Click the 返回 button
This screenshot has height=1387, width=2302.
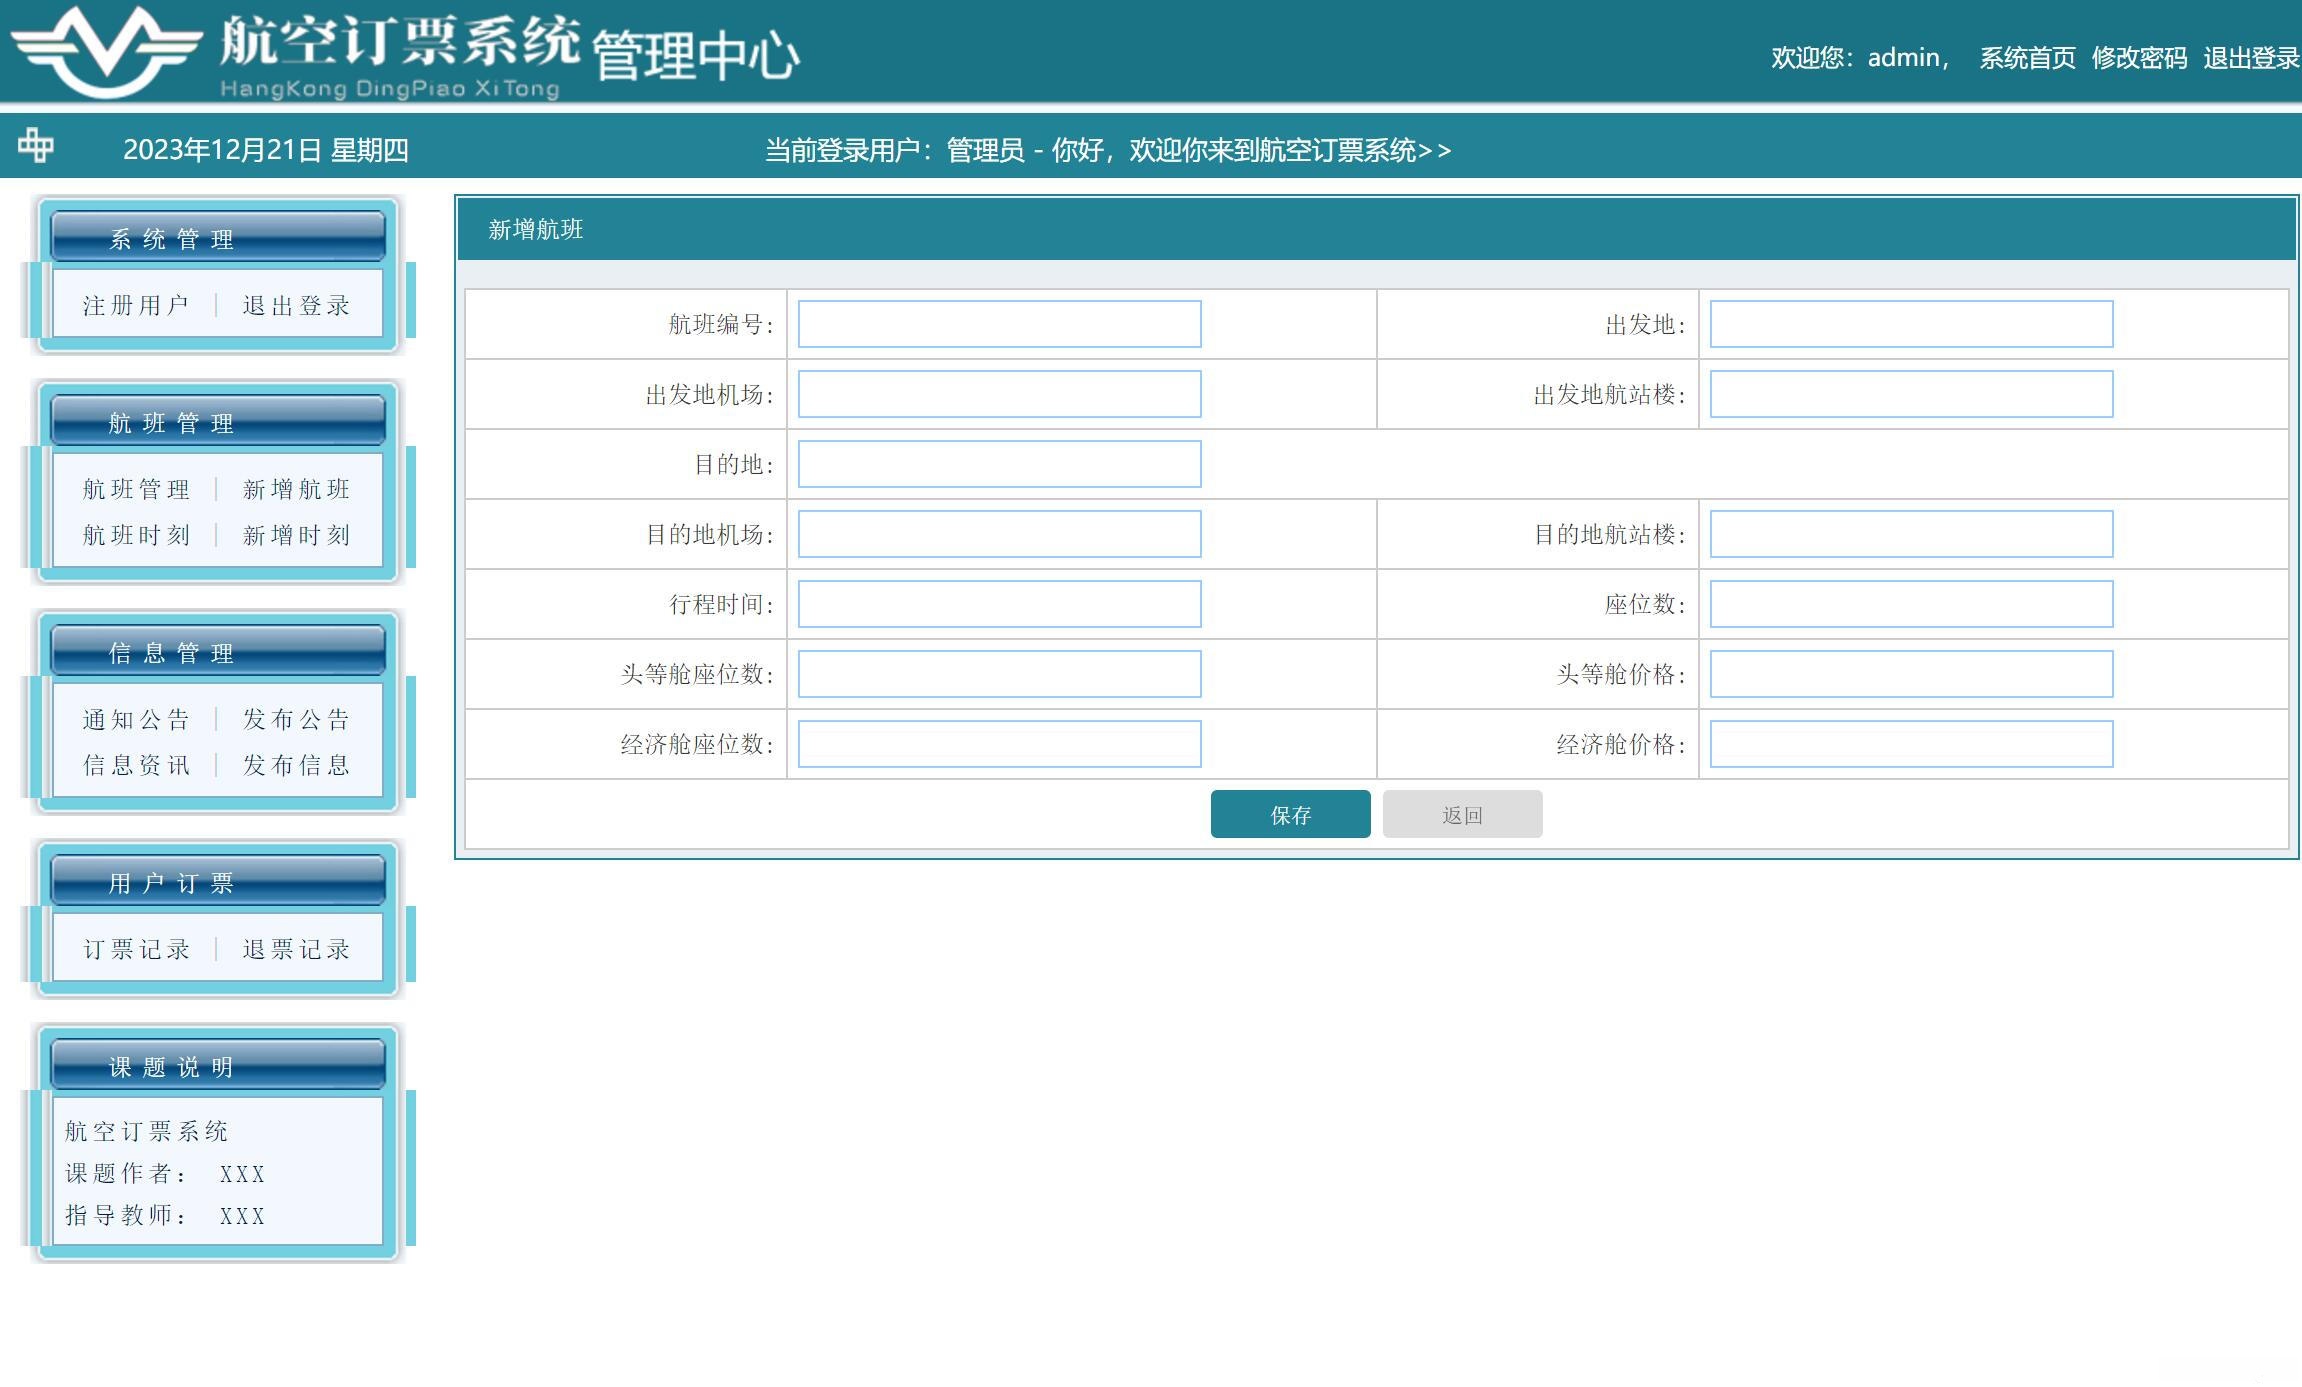[1462, 814]
